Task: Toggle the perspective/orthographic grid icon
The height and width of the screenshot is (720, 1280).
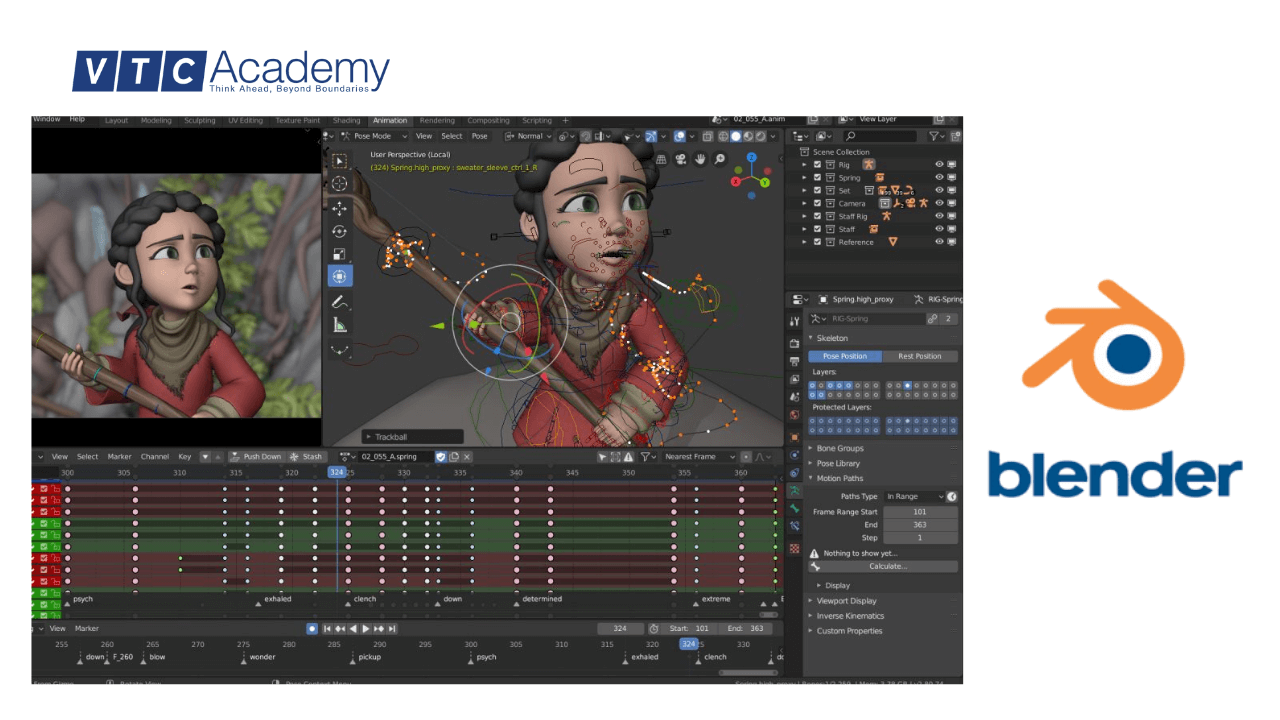Action: click(x=661, y=159)
